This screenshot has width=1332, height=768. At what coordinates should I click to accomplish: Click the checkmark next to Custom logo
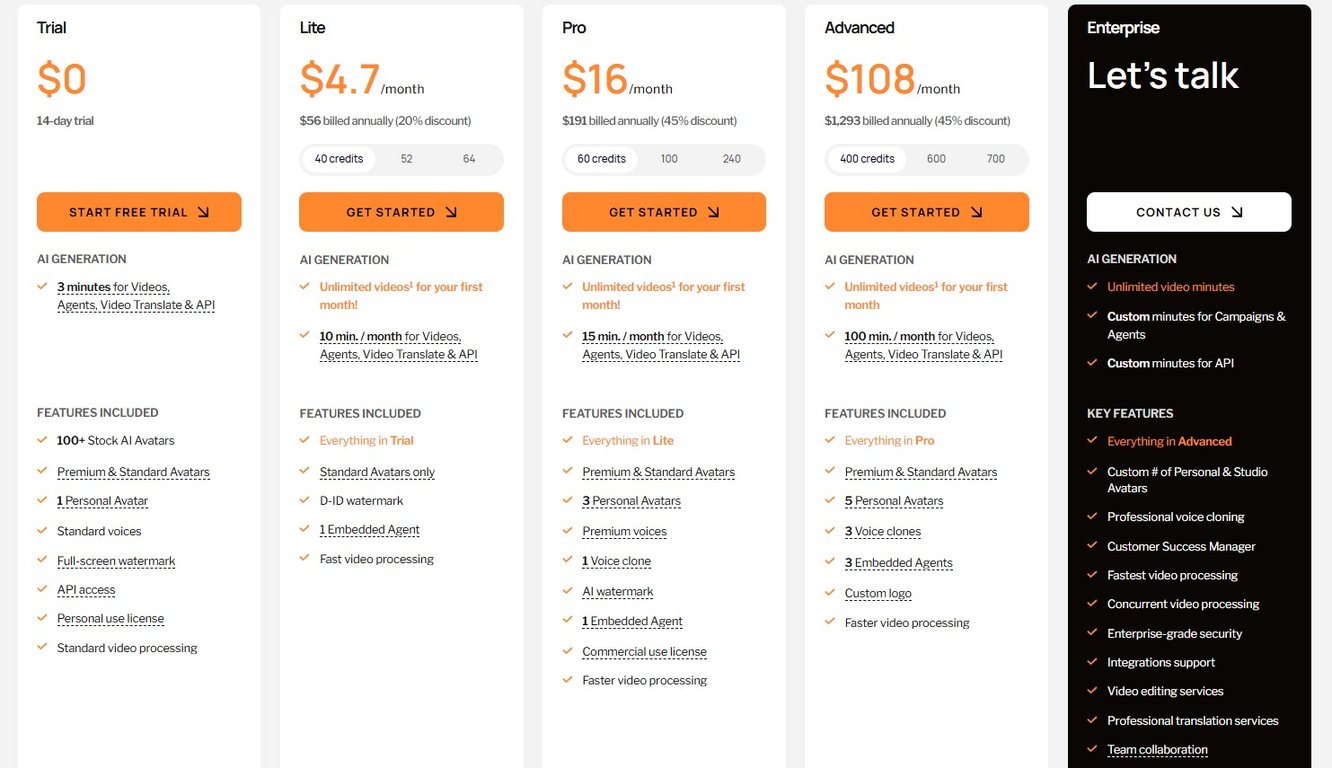(830, 592)
